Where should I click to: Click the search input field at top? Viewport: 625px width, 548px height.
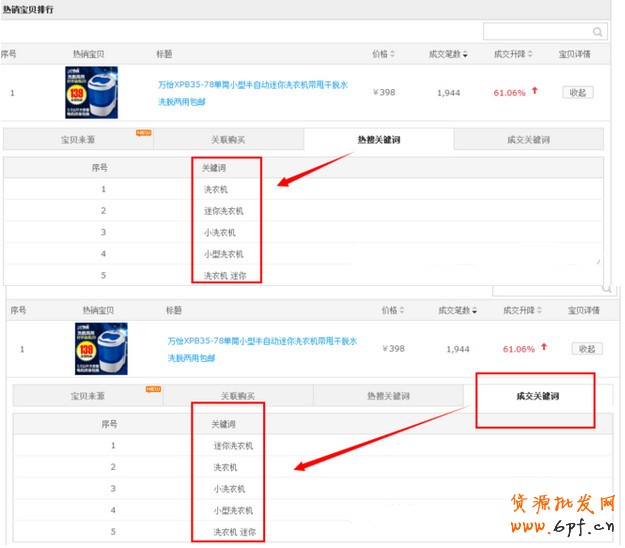coord(538,32)
